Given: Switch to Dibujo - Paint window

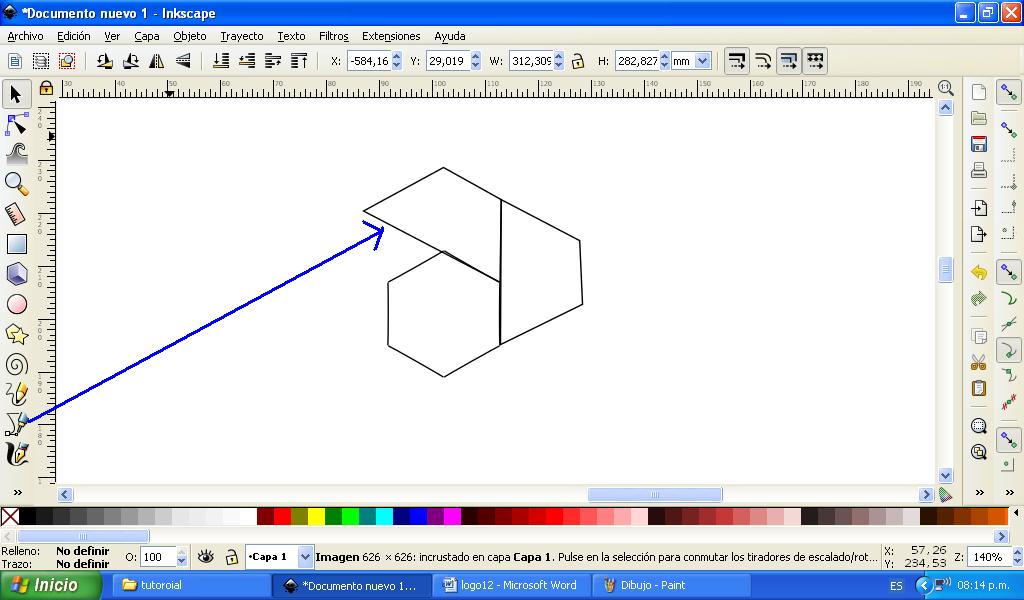Looking at the screenshot, I should tap(671, 585).
